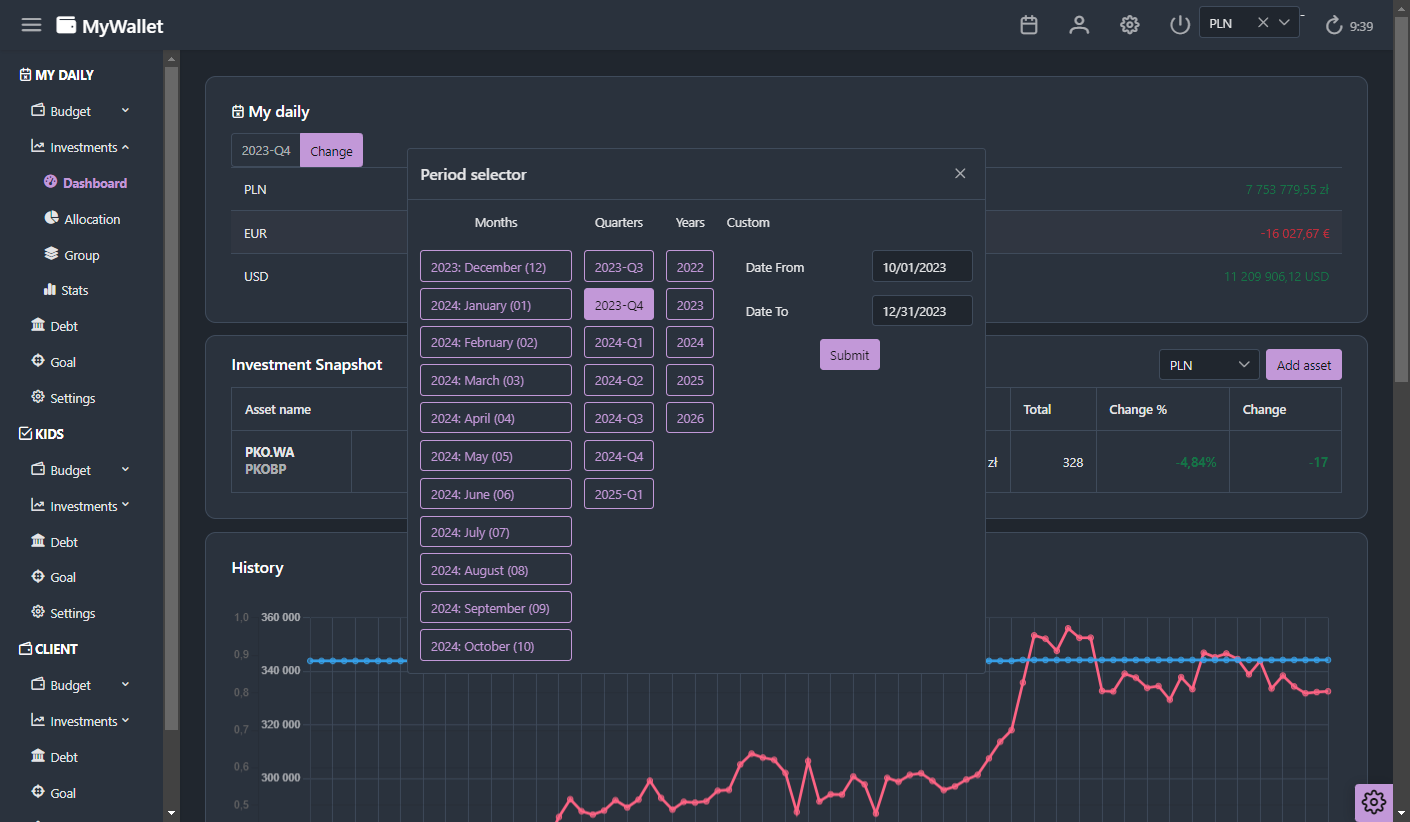Open the header PLN currency dropdown arrow
Viewport: 1410px width, 822px height.
(x=1285, y=23)
